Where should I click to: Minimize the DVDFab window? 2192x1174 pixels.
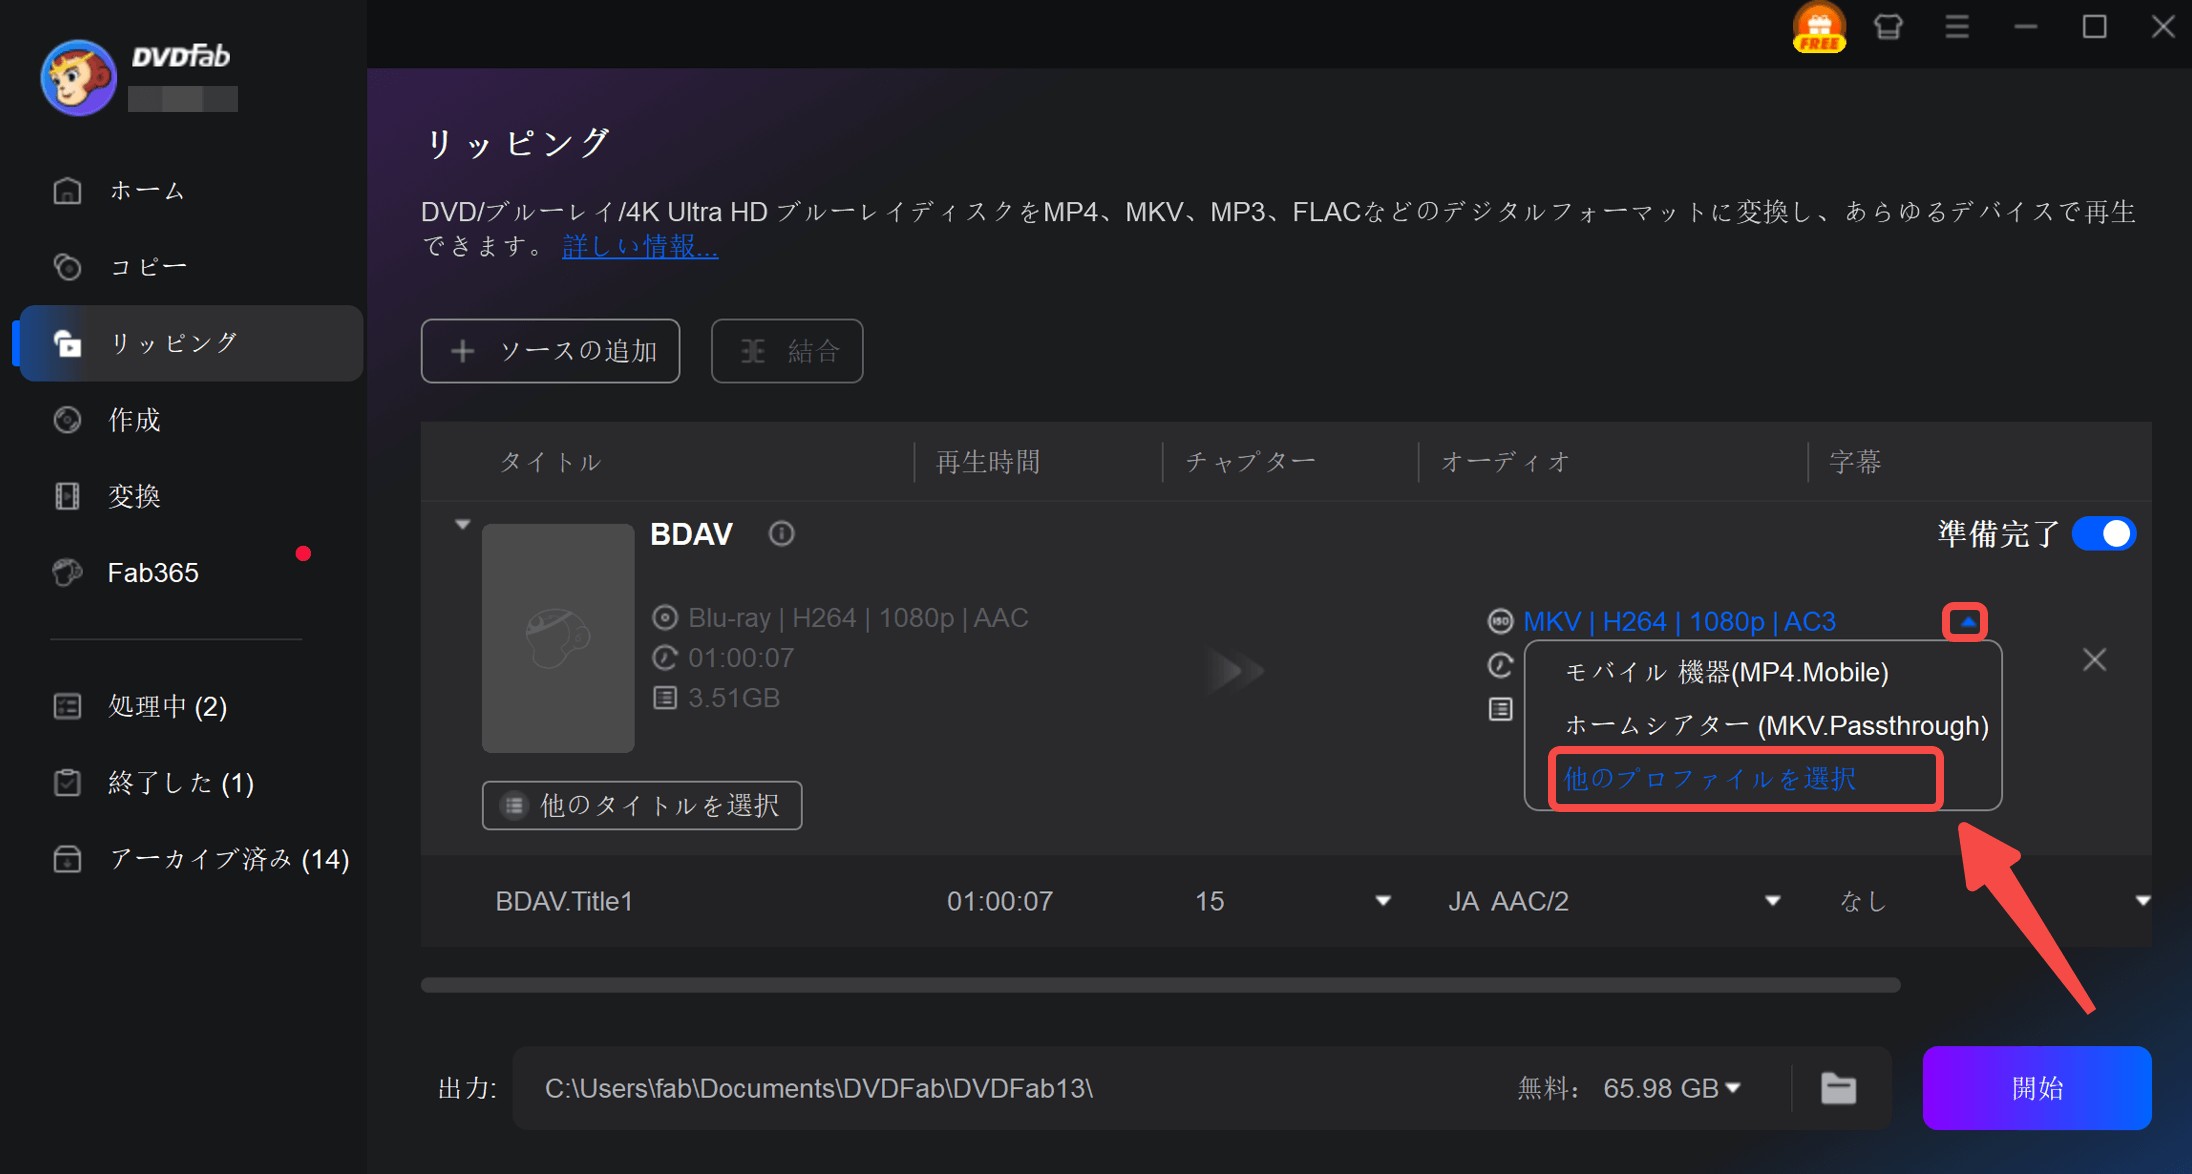(x=2025, y=27)
